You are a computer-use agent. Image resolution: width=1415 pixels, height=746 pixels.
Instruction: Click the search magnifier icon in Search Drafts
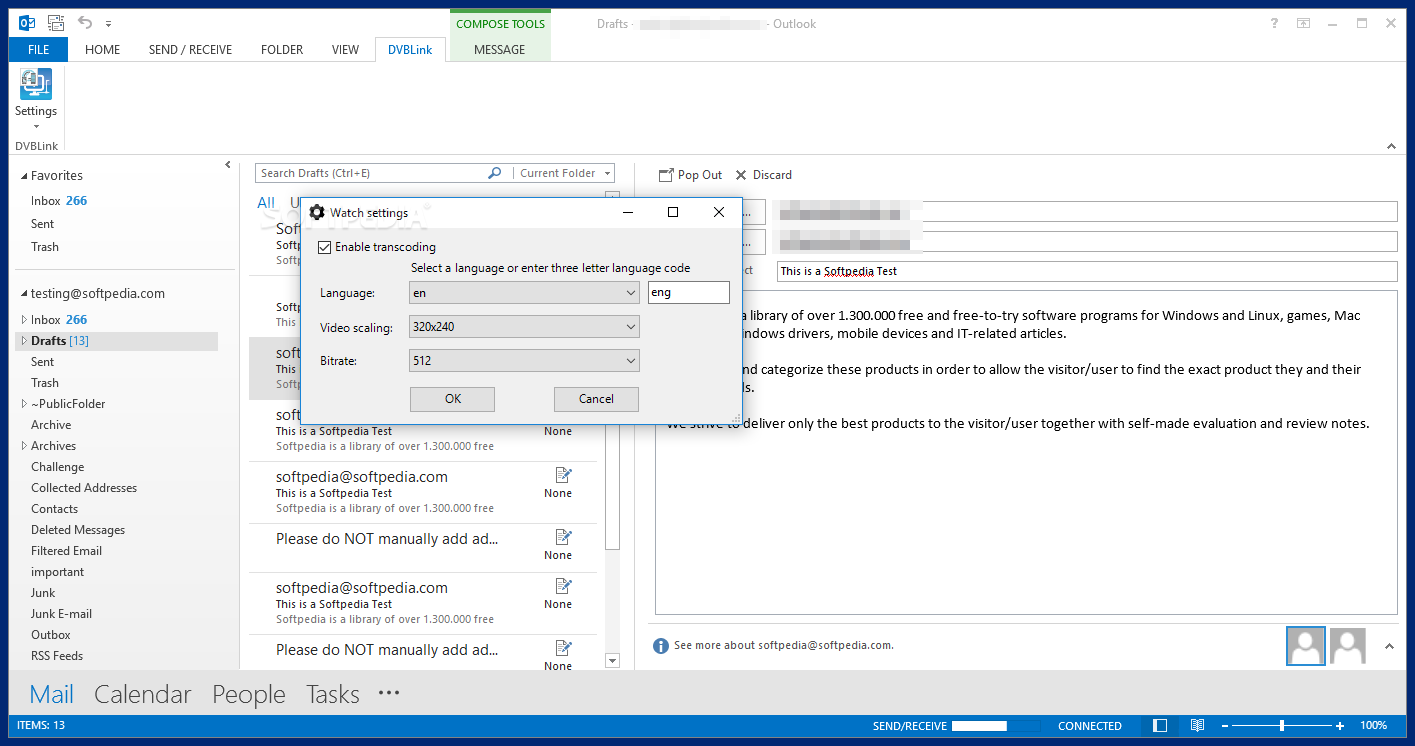(x=494, y=173)
